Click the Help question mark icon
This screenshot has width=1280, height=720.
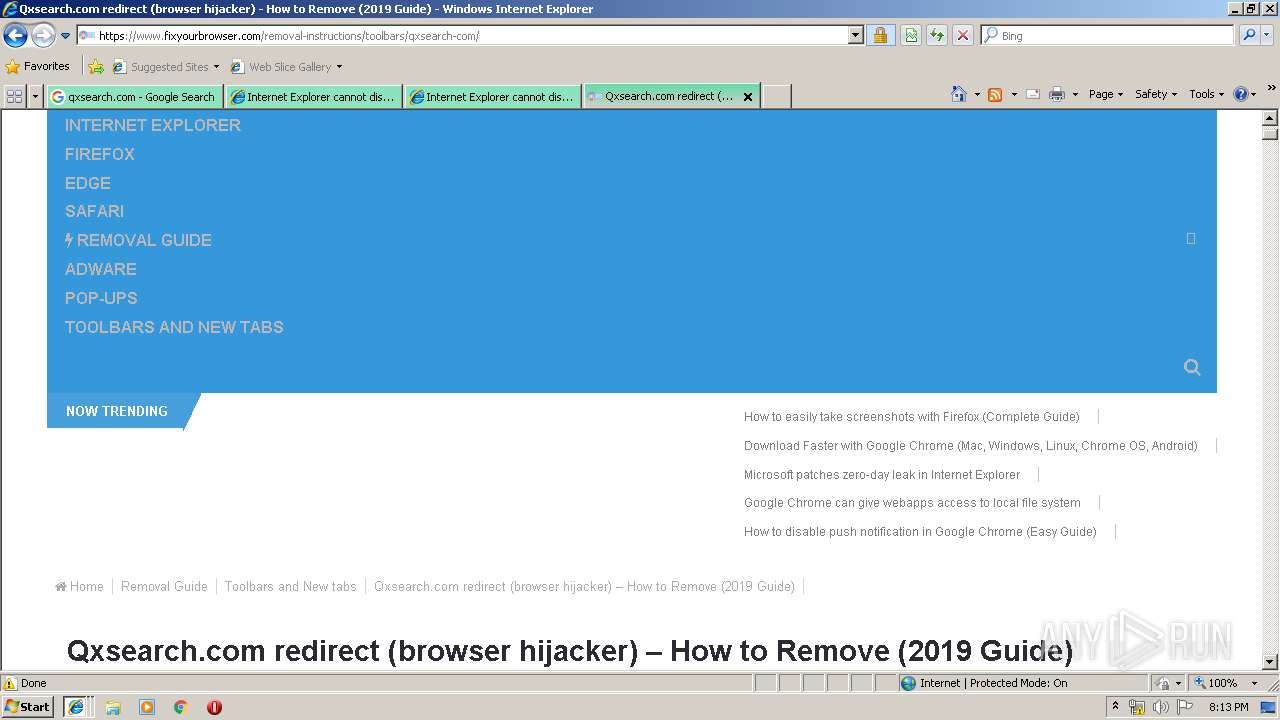[x=1241, y=94]
